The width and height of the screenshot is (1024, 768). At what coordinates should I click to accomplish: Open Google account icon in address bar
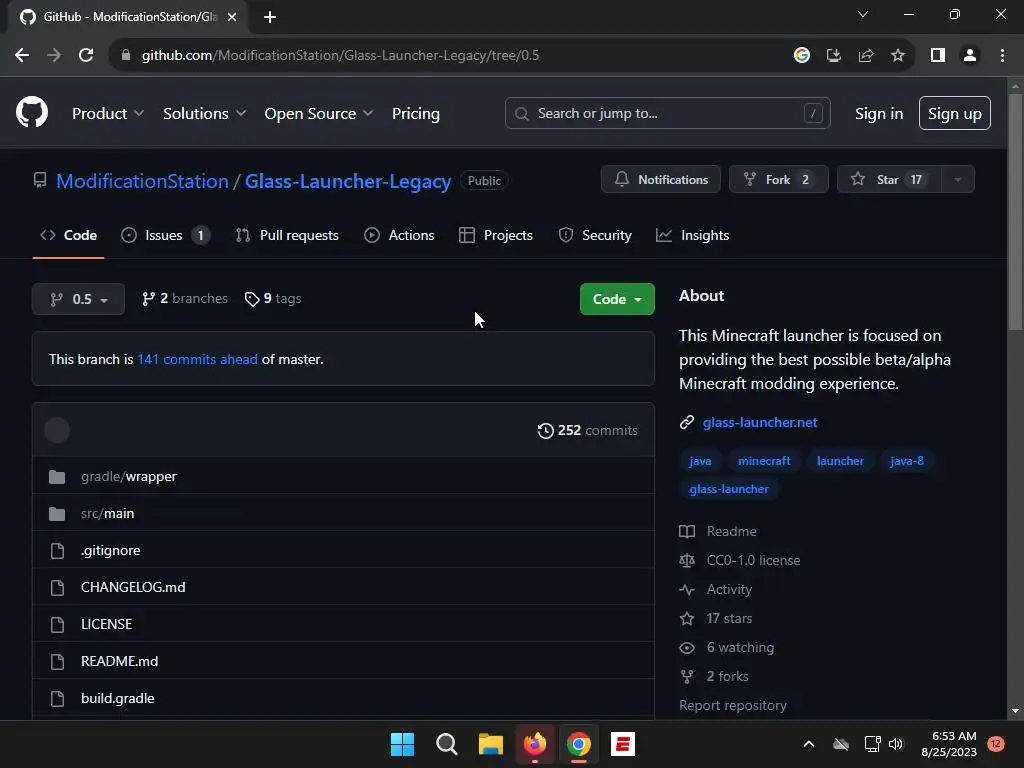[x=802, y=56]
